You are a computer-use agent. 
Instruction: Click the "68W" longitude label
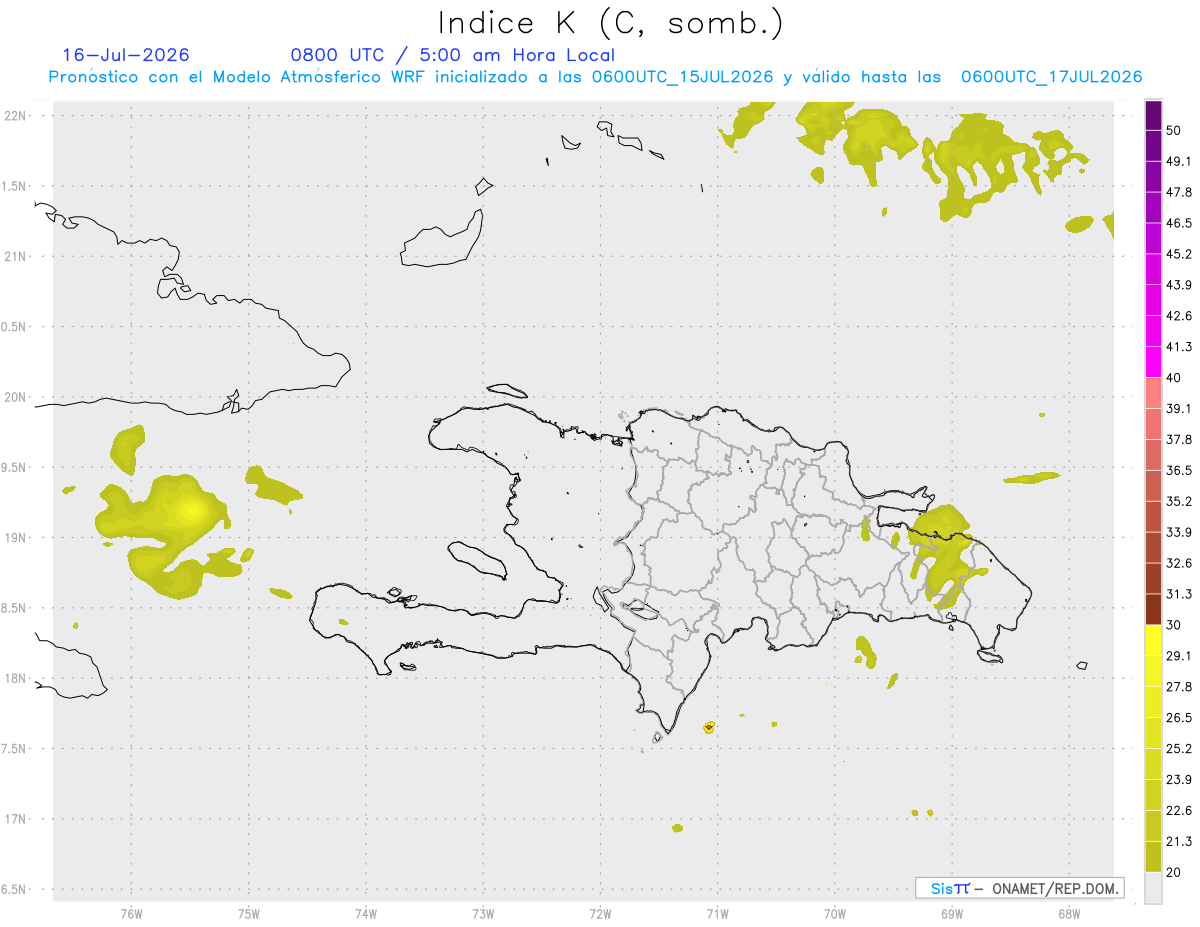point(1068,914)
